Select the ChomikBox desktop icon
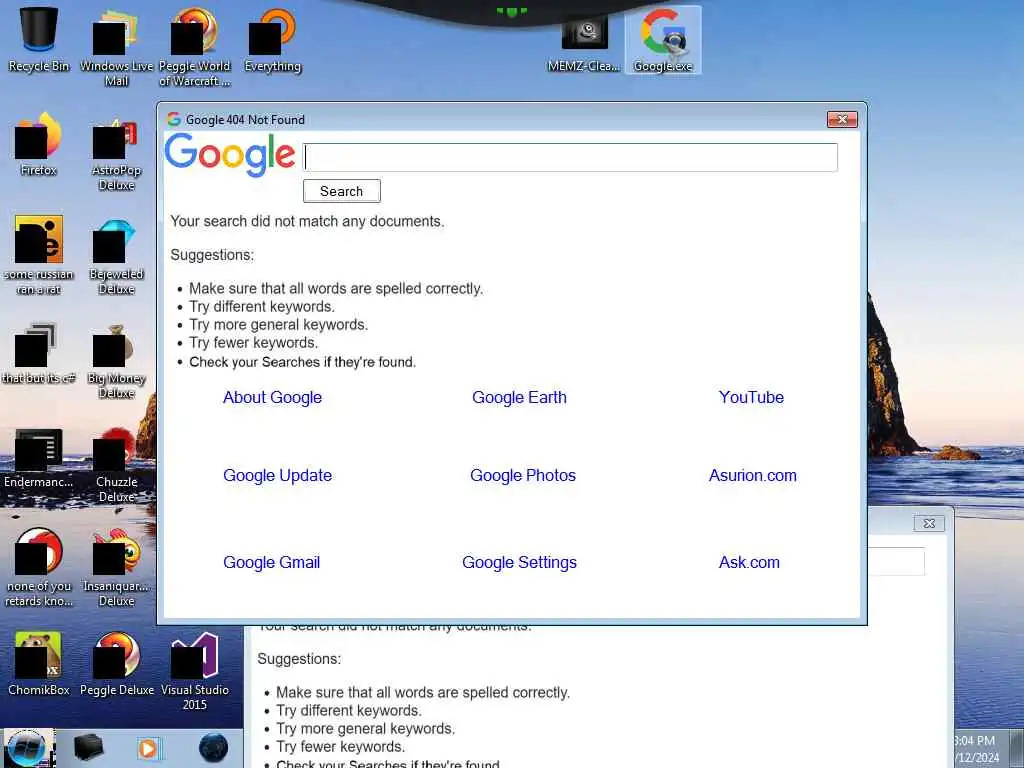Screen dimensions: 1024x768 39,664
